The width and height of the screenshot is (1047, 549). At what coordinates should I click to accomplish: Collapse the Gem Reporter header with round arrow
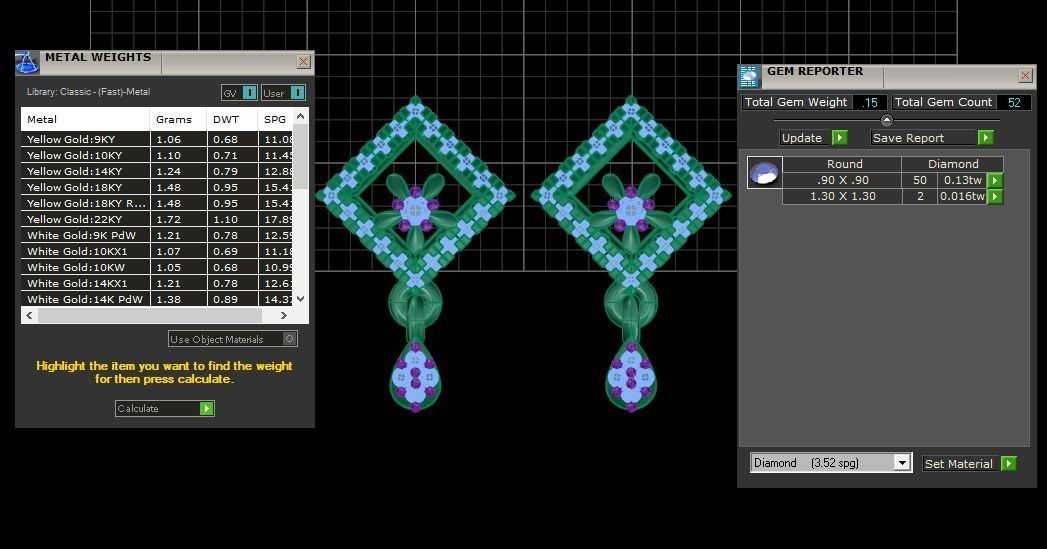(x=887, y=120)
